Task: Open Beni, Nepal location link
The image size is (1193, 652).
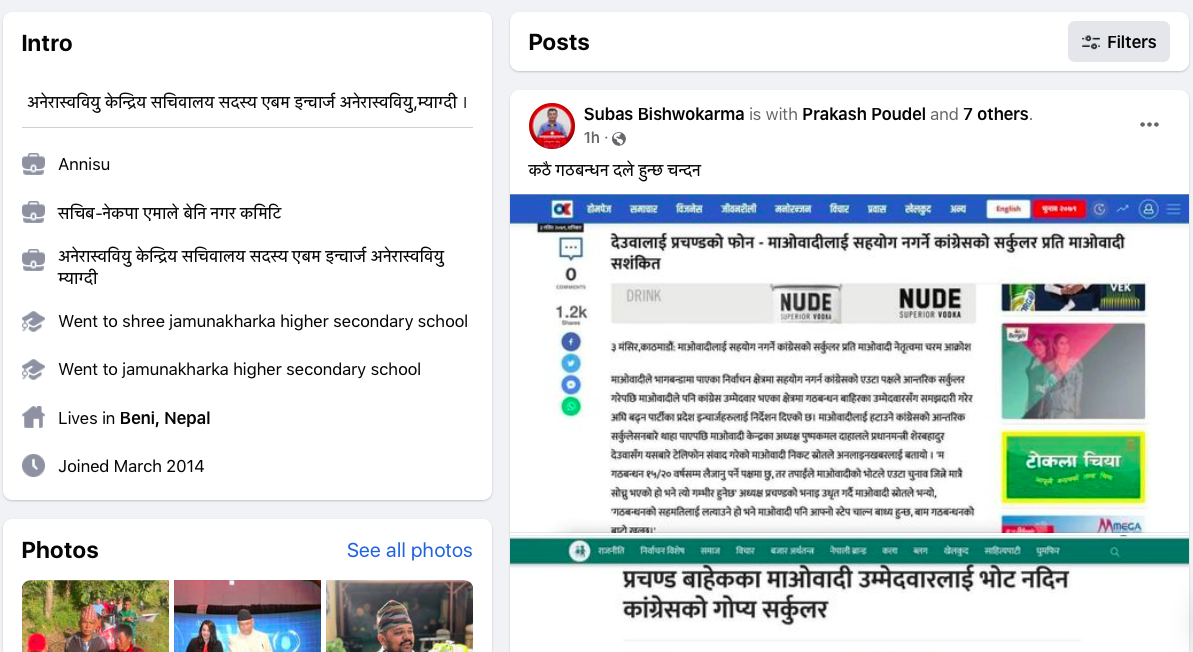Action: pyautogui.click(x=165, y=418)
